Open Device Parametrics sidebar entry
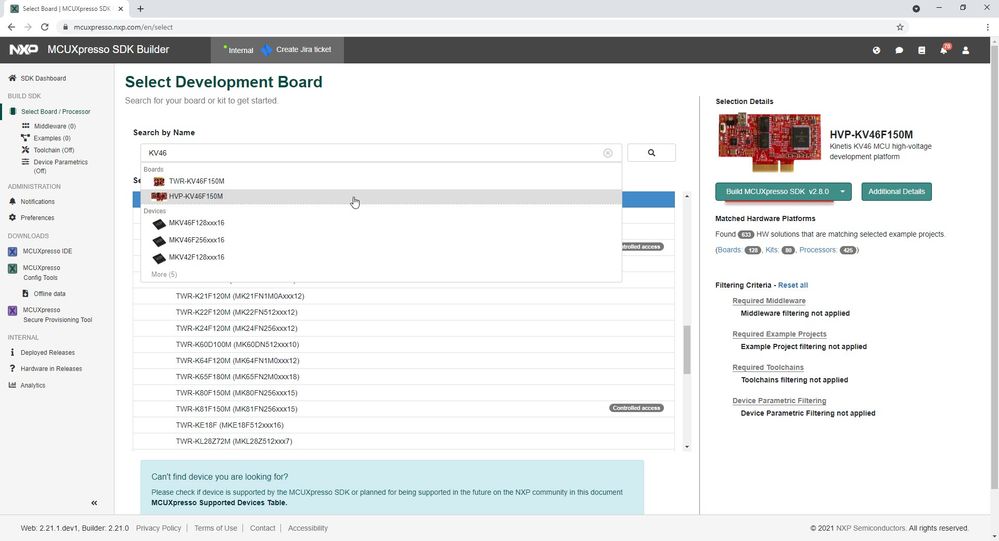Viewport: 999px width, 541px height. coord(61,166)
